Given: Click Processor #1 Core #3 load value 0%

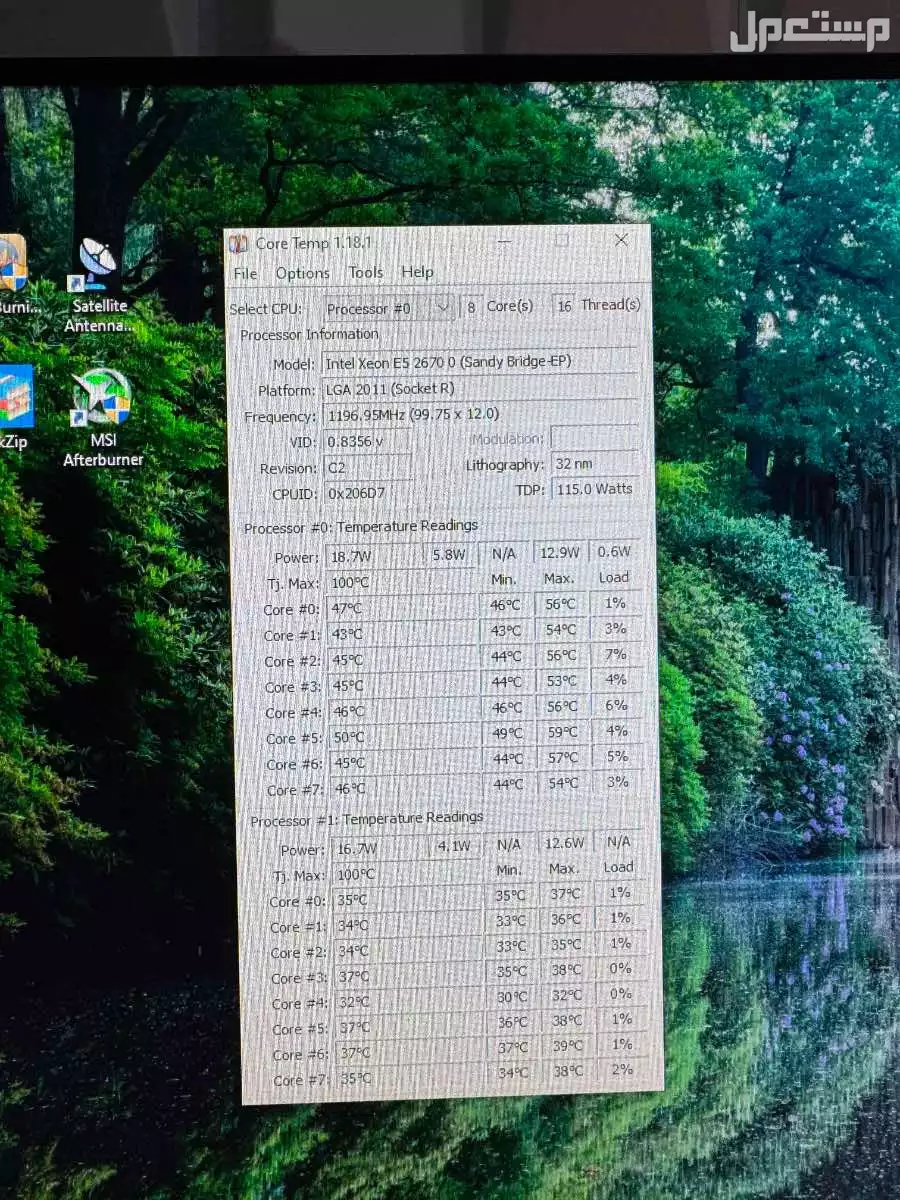Looking at the screenshot, I should tap(620, 969).
